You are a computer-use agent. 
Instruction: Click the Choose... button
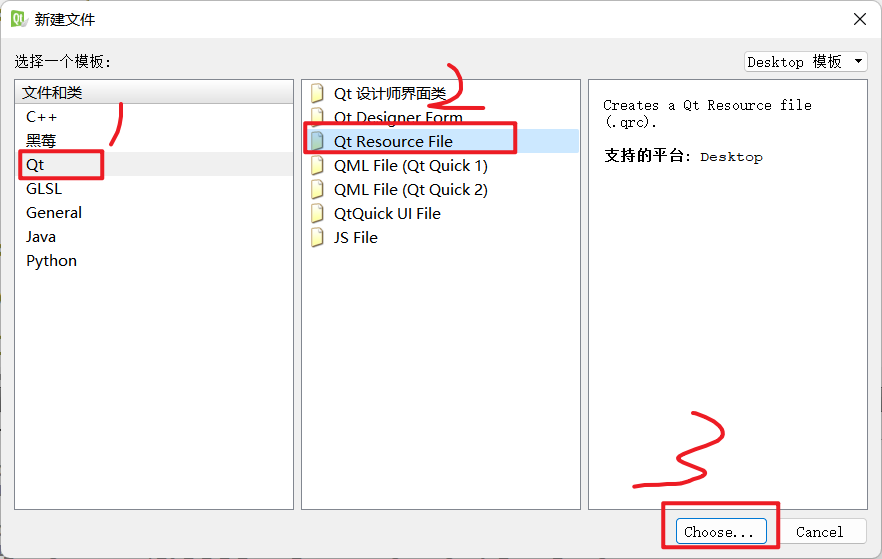pyautogui.click(x=721, y=531)
